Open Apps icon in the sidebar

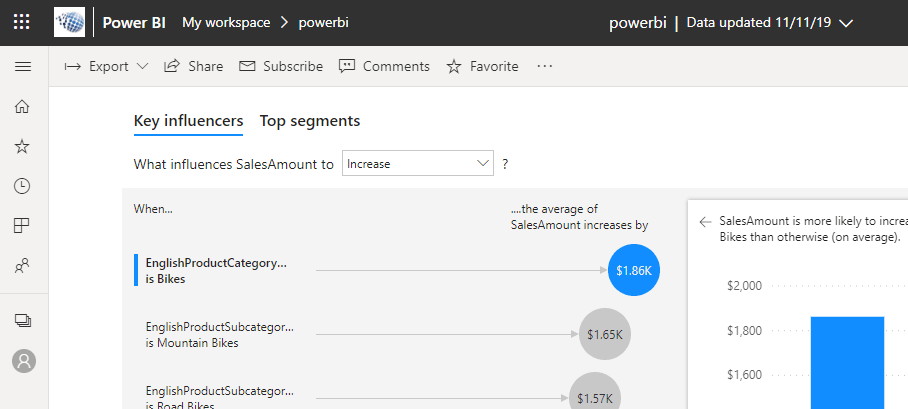point(22,226)
